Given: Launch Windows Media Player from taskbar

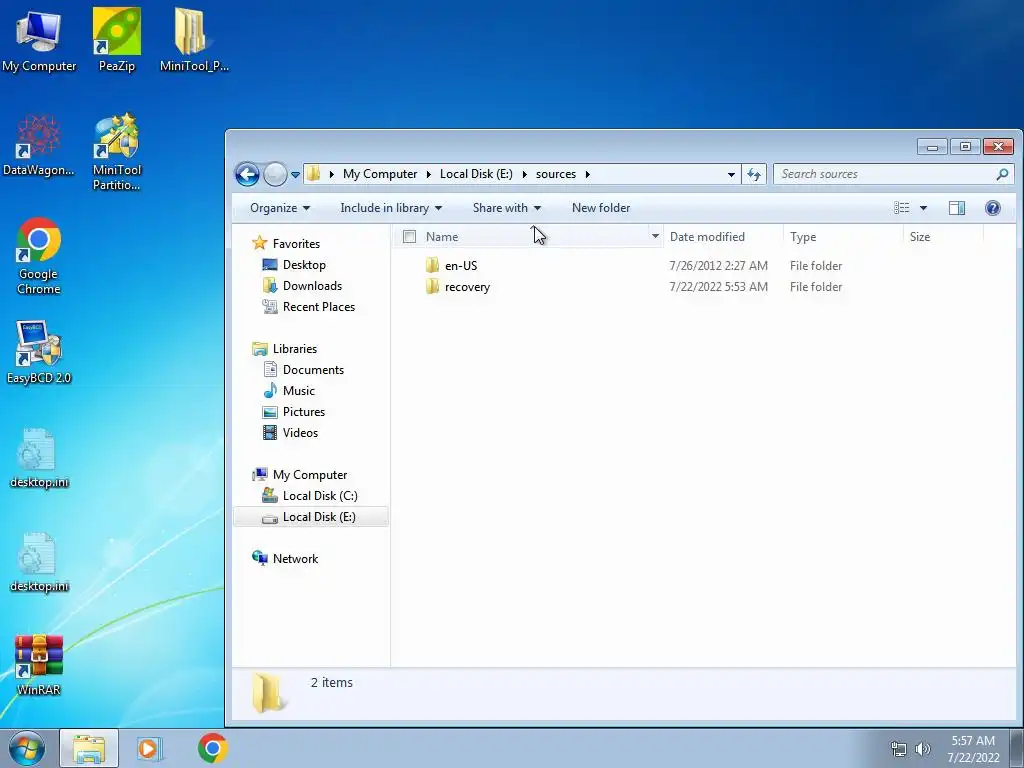Looking at the screenshot, I should point(150,748).
